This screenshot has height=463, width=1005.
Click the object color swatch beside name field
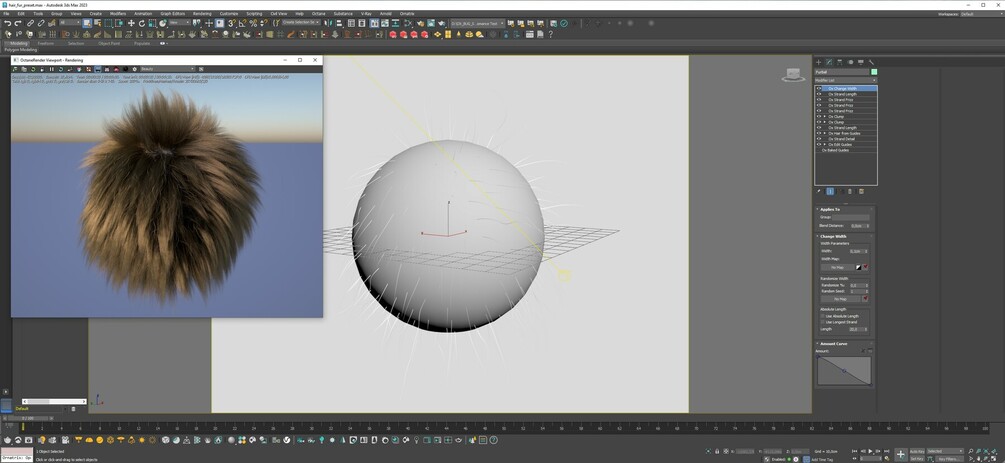874,72
